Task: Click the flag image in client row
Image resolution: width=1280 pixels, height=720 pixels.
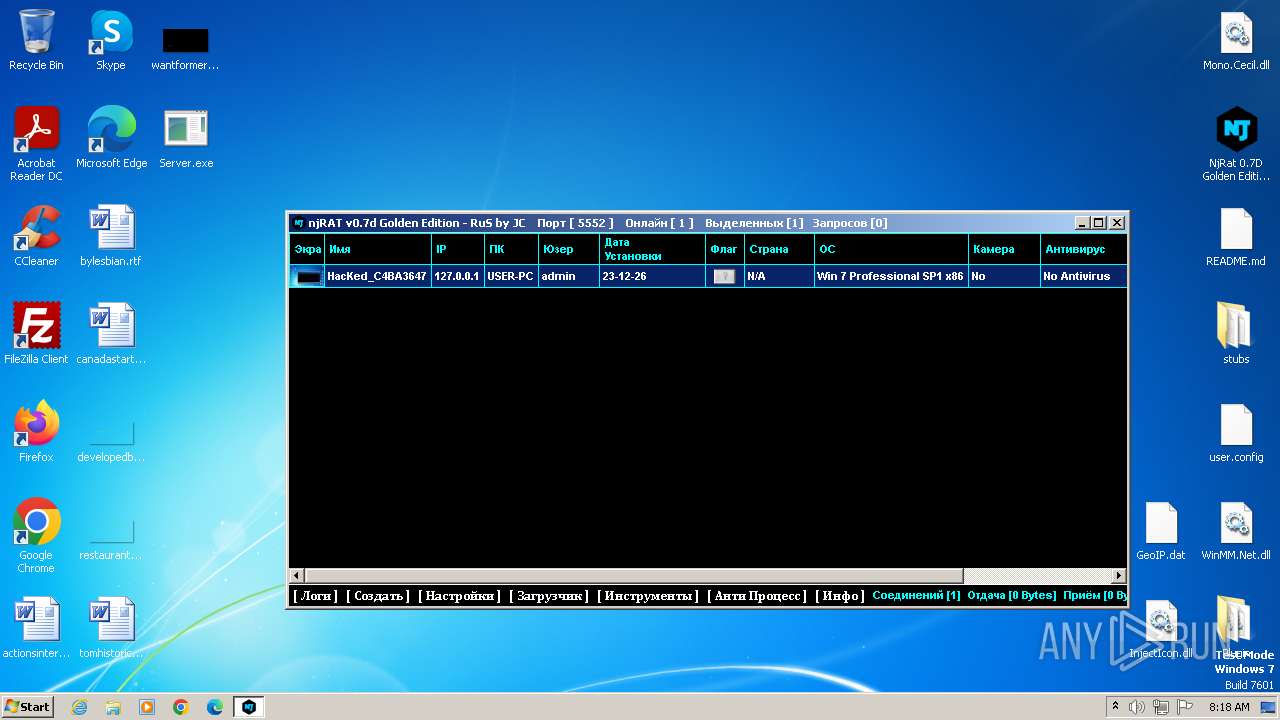Action: click(724, 277)
